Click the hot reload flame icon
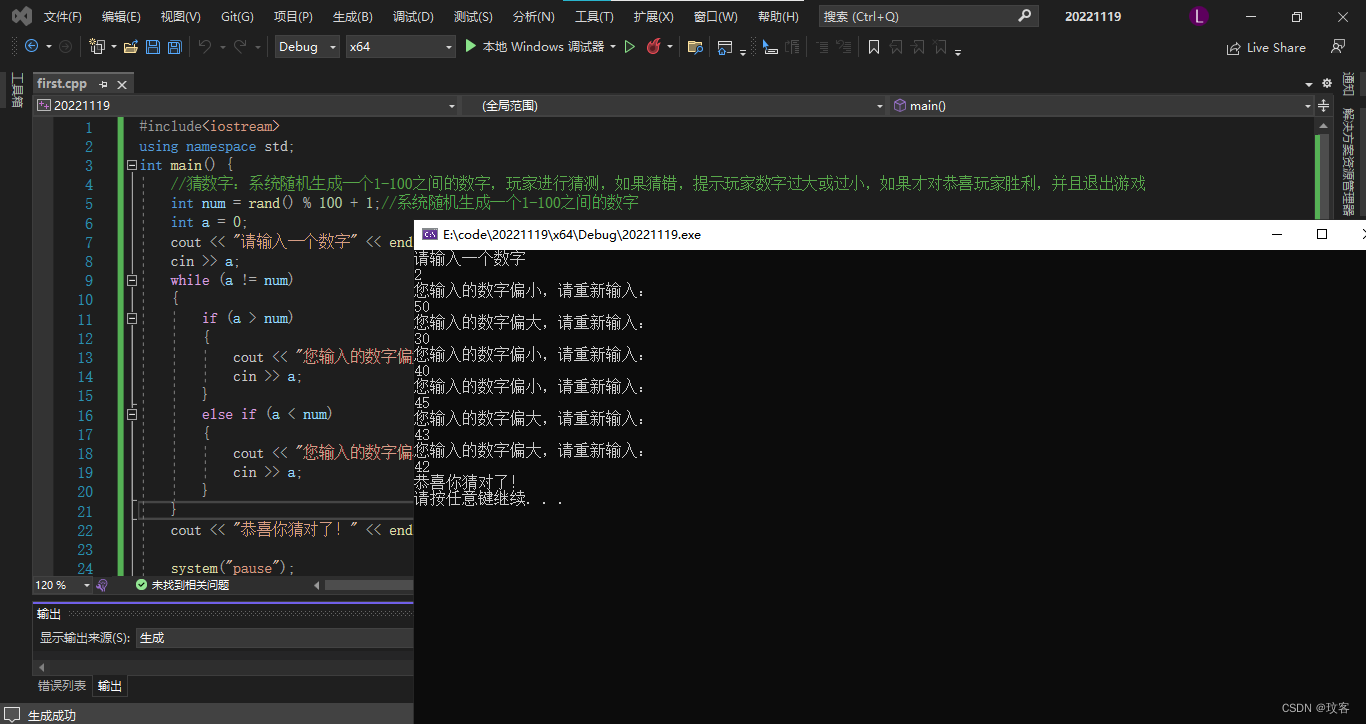The image size is (1366, 724). (654, 47)
